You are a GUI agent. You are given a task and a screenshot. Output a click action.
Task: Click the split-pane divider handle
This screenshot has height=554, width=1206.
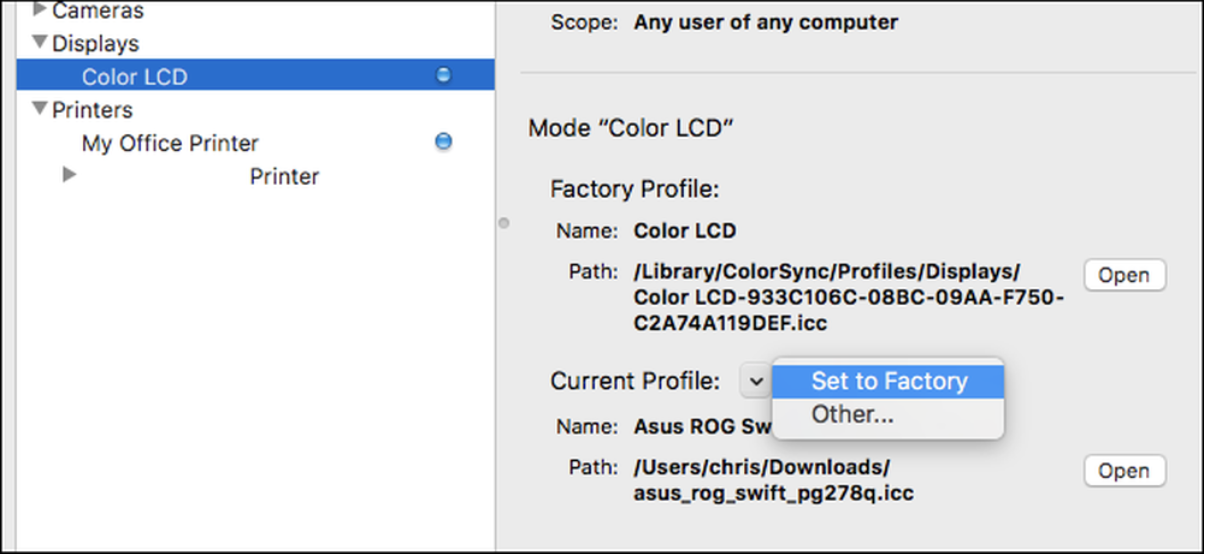(504, 223)
